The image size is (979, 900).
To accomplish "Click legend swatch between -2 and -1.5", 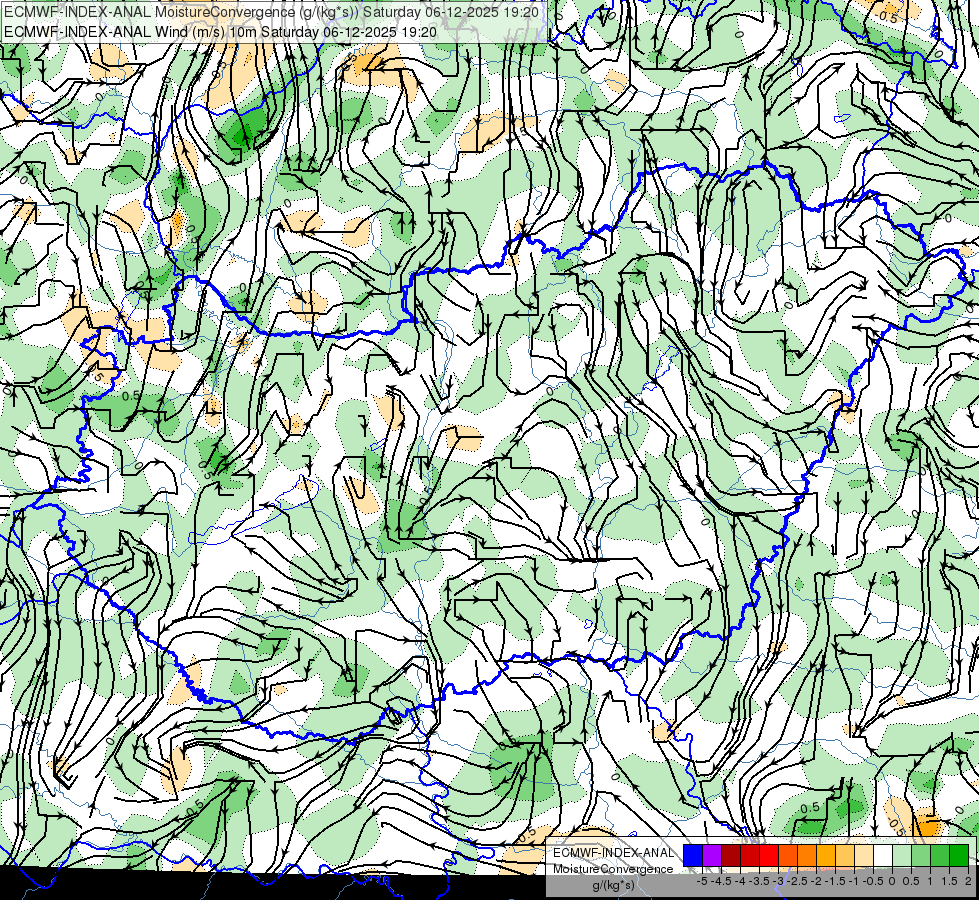I will click(826, 855).
